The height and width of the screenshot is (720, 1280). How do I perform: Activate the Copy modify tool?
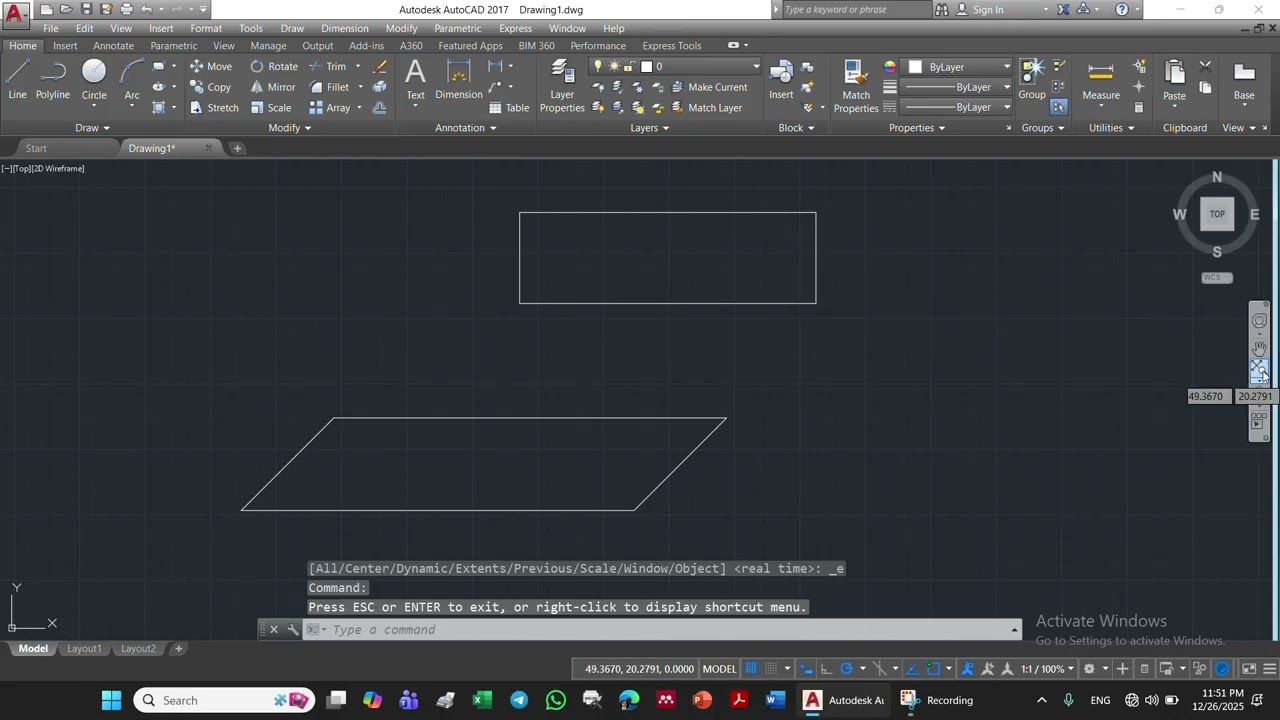coord(211,87)
